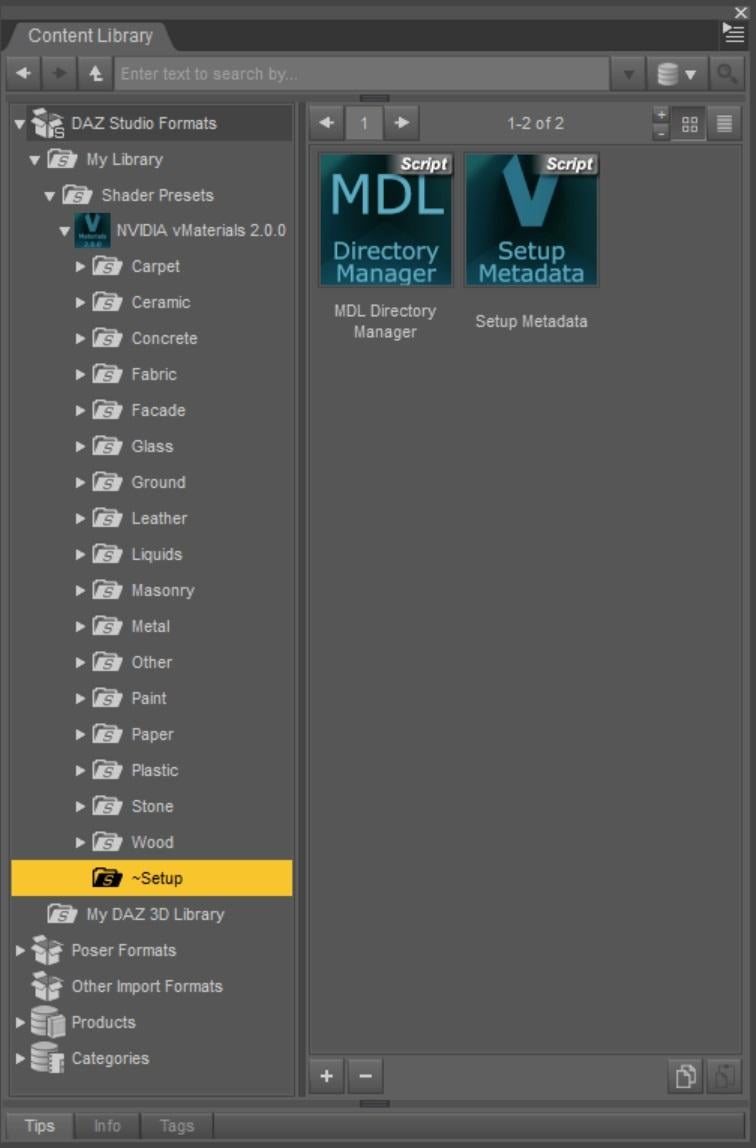
Task: Expand the Poser Formats node
Action: (x=20, y=950)
